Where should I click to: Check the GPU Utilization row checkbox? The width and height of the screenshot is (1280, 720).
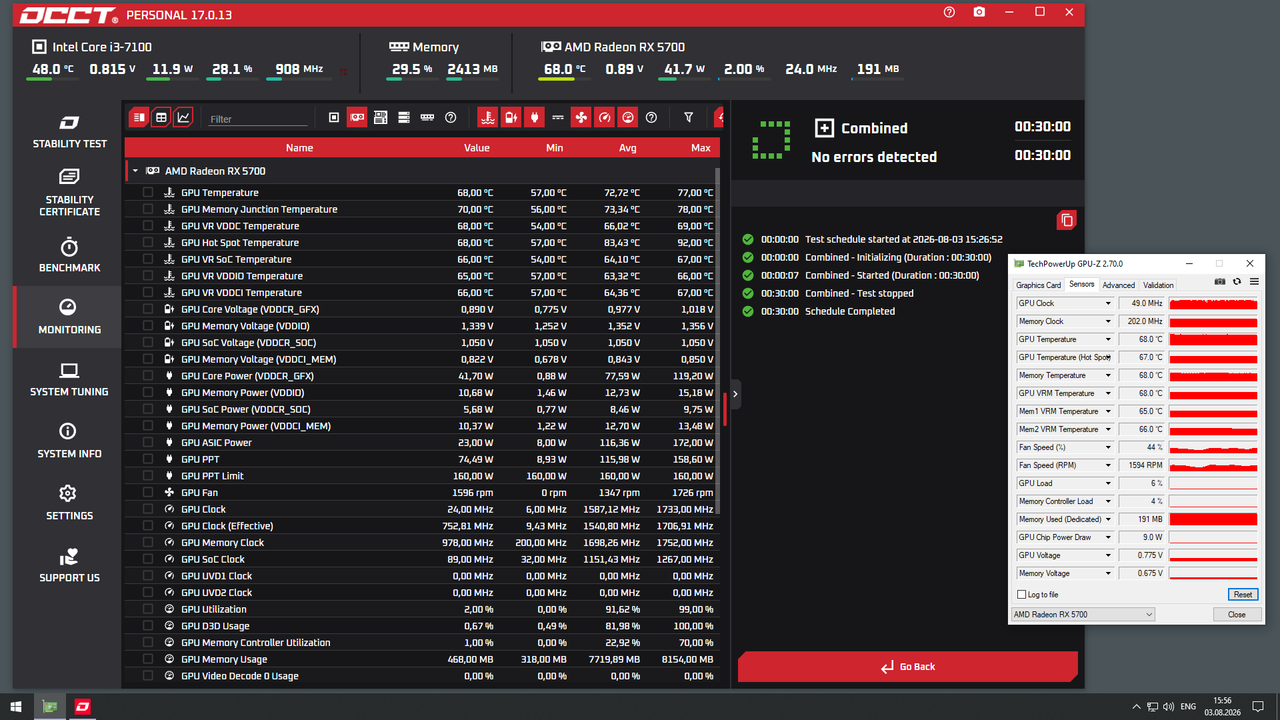(148, 609)
